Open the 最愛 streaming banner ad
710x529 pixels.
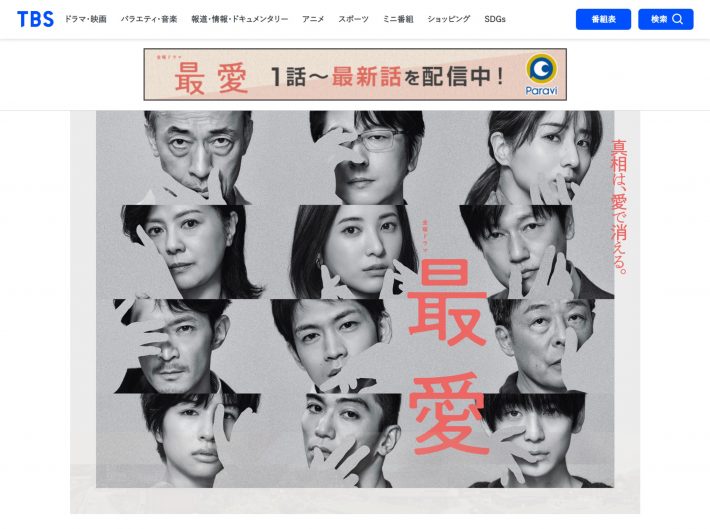click(355, 74)
